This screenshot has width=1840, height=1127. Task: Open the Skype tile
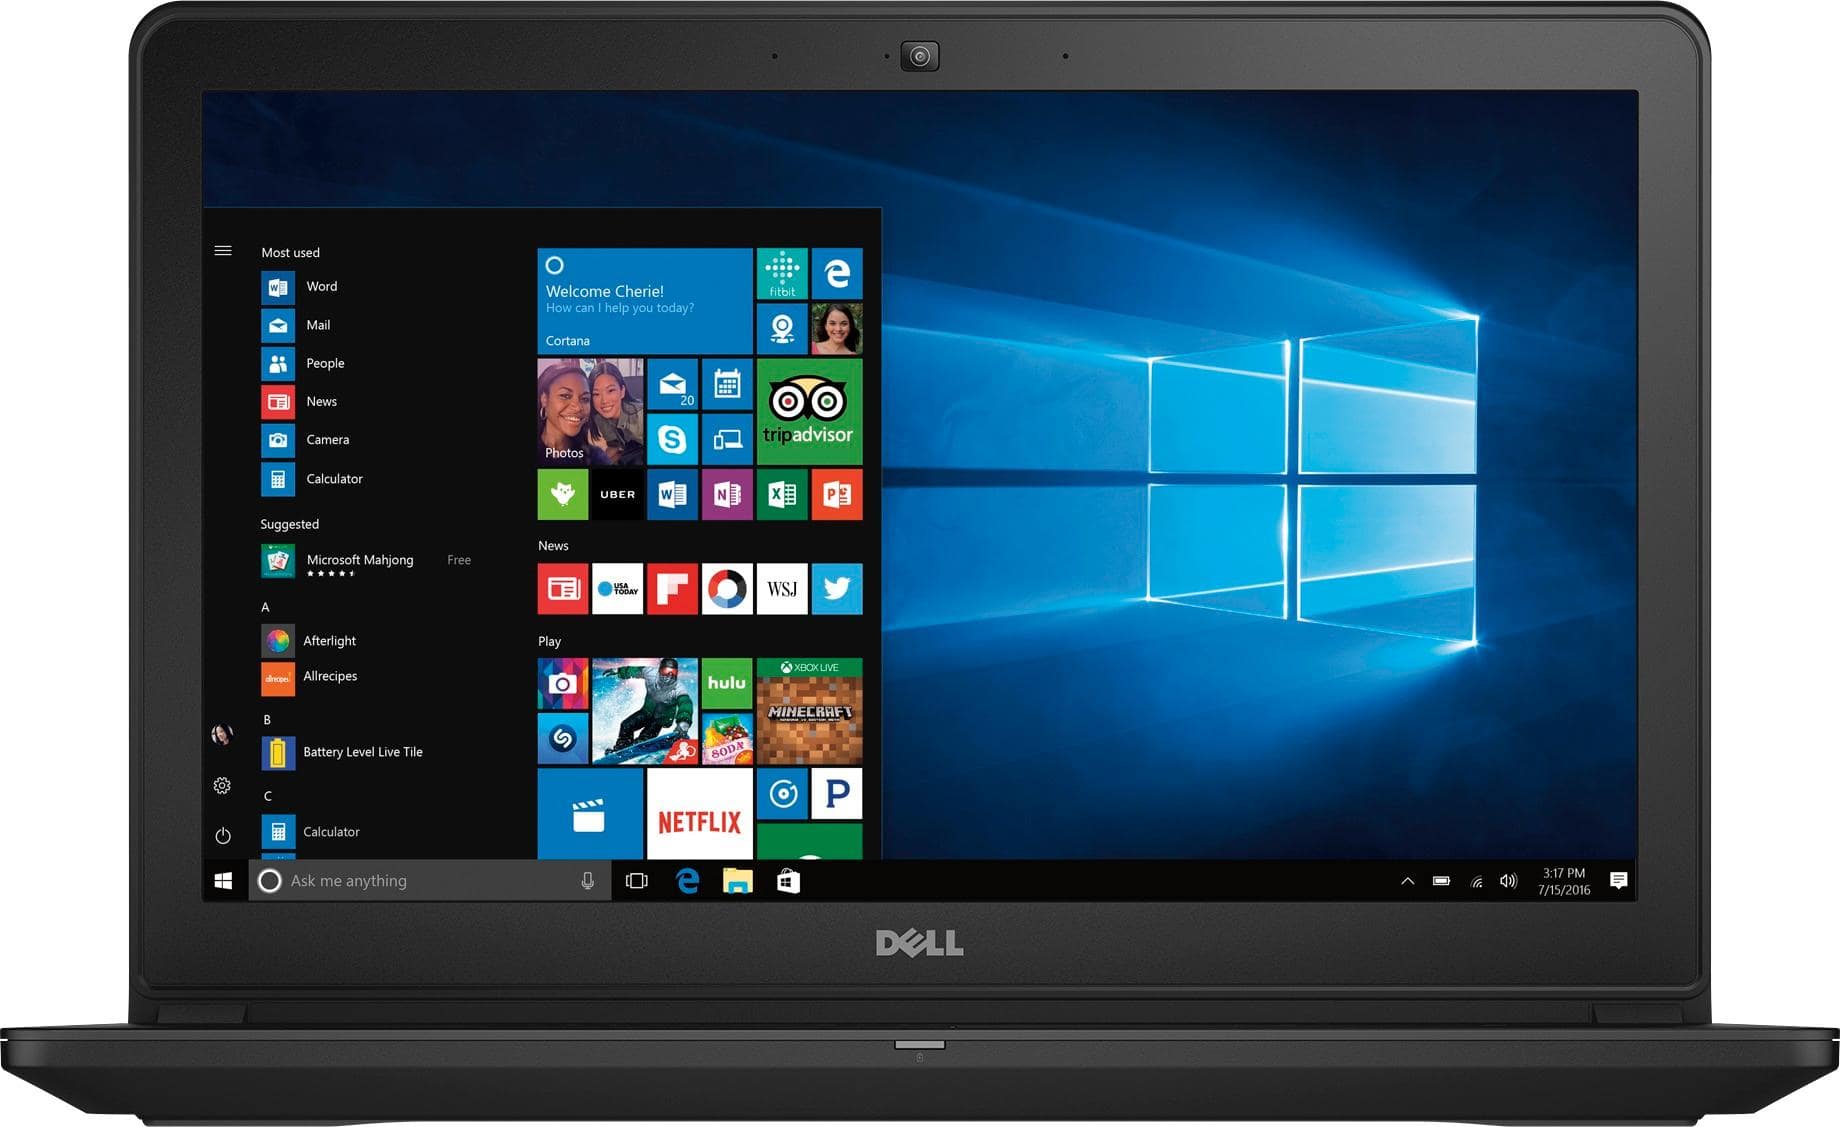pyautogui.click(x=672, y=439)
